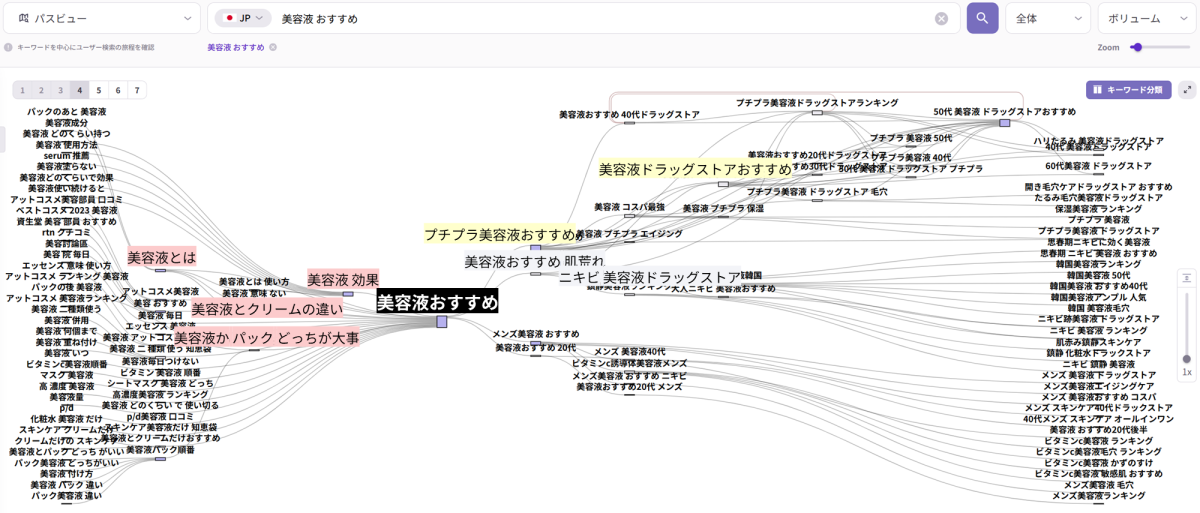Click the ニキビ 美容液ドラッグストア label
1200x513 pixels.
pos(650,277)
